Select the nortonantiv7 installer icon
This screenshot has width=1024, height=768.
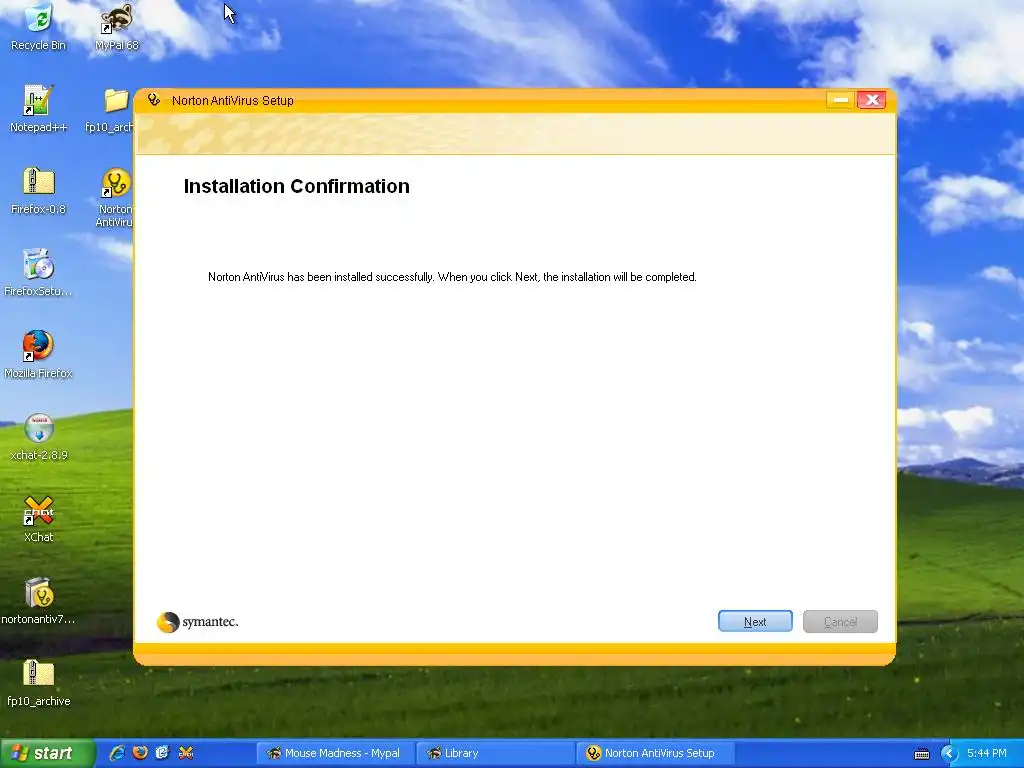pos(39,601)
